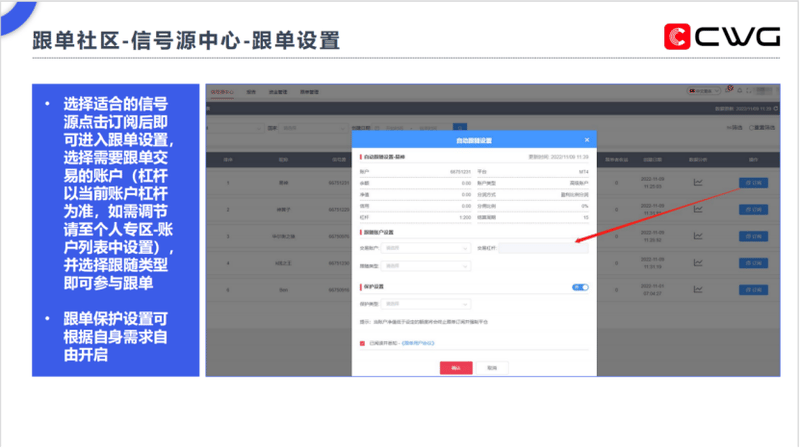This screenshot has height=448, width=800.
Task: Open the 跟单用户协议 link
Action: [418, 343]
